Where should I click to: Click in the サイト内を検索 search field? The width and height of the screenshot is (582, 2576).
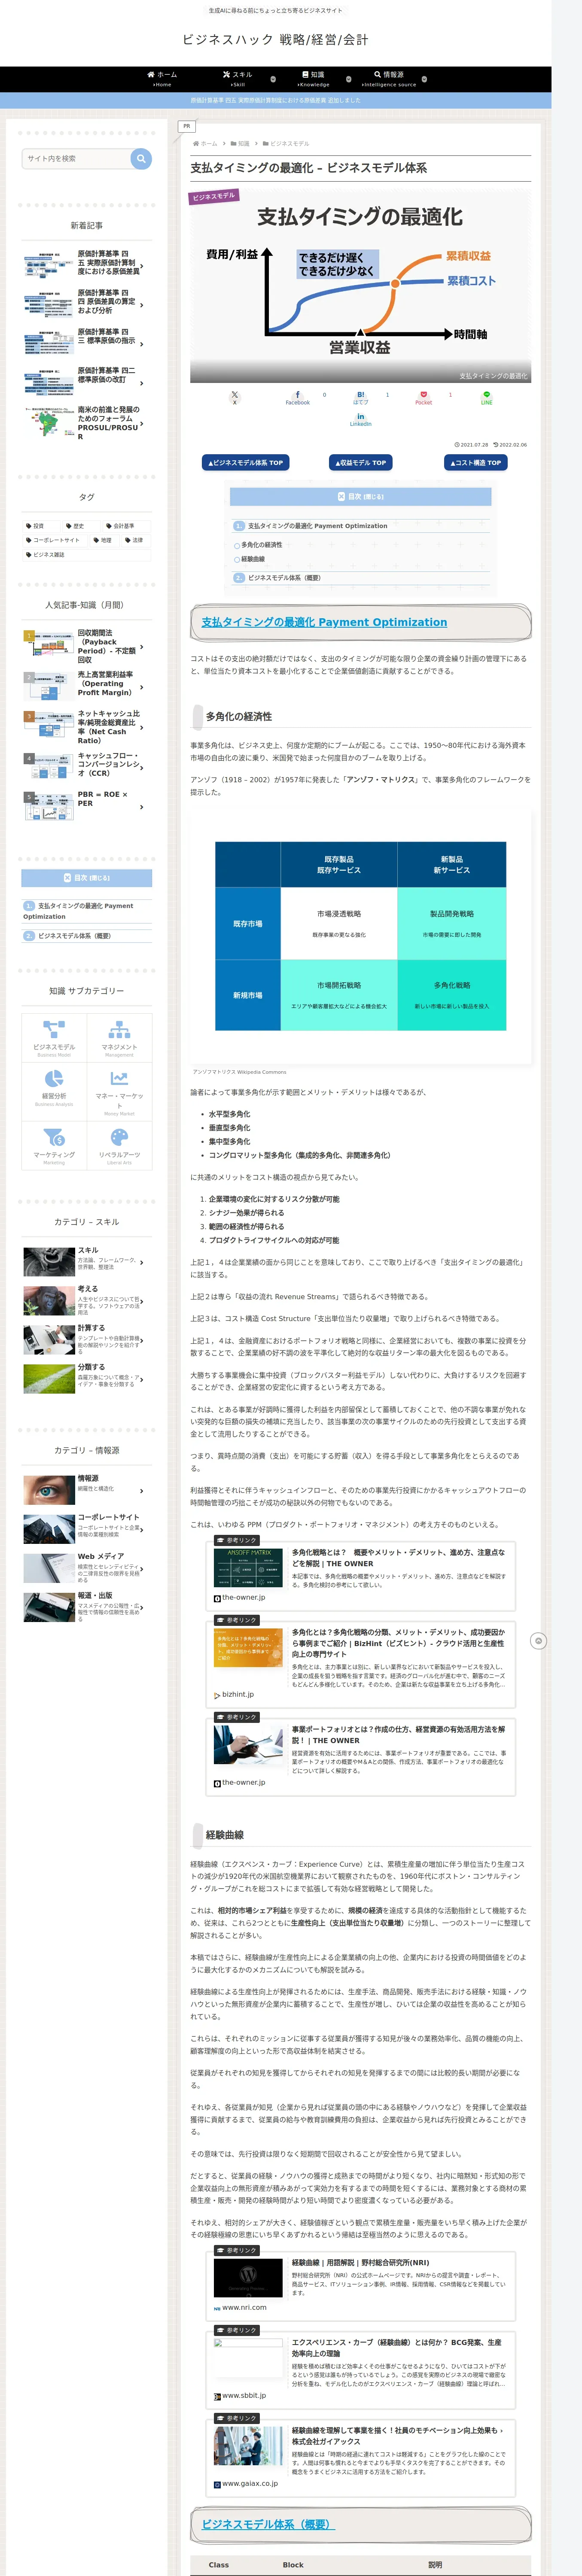click(x=76, y=158)
